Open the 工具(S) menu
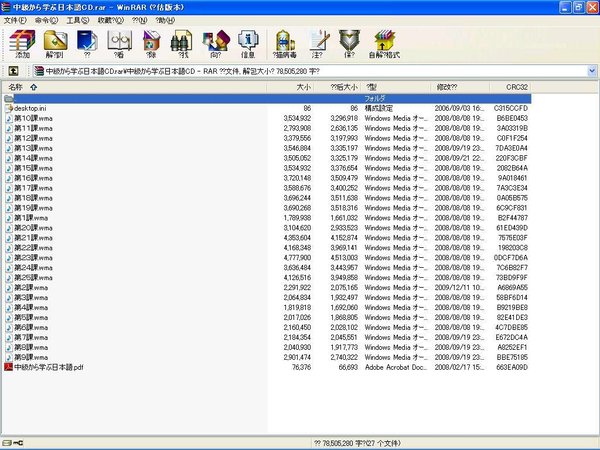Screen dimensions: 600x450 (78, 20)
